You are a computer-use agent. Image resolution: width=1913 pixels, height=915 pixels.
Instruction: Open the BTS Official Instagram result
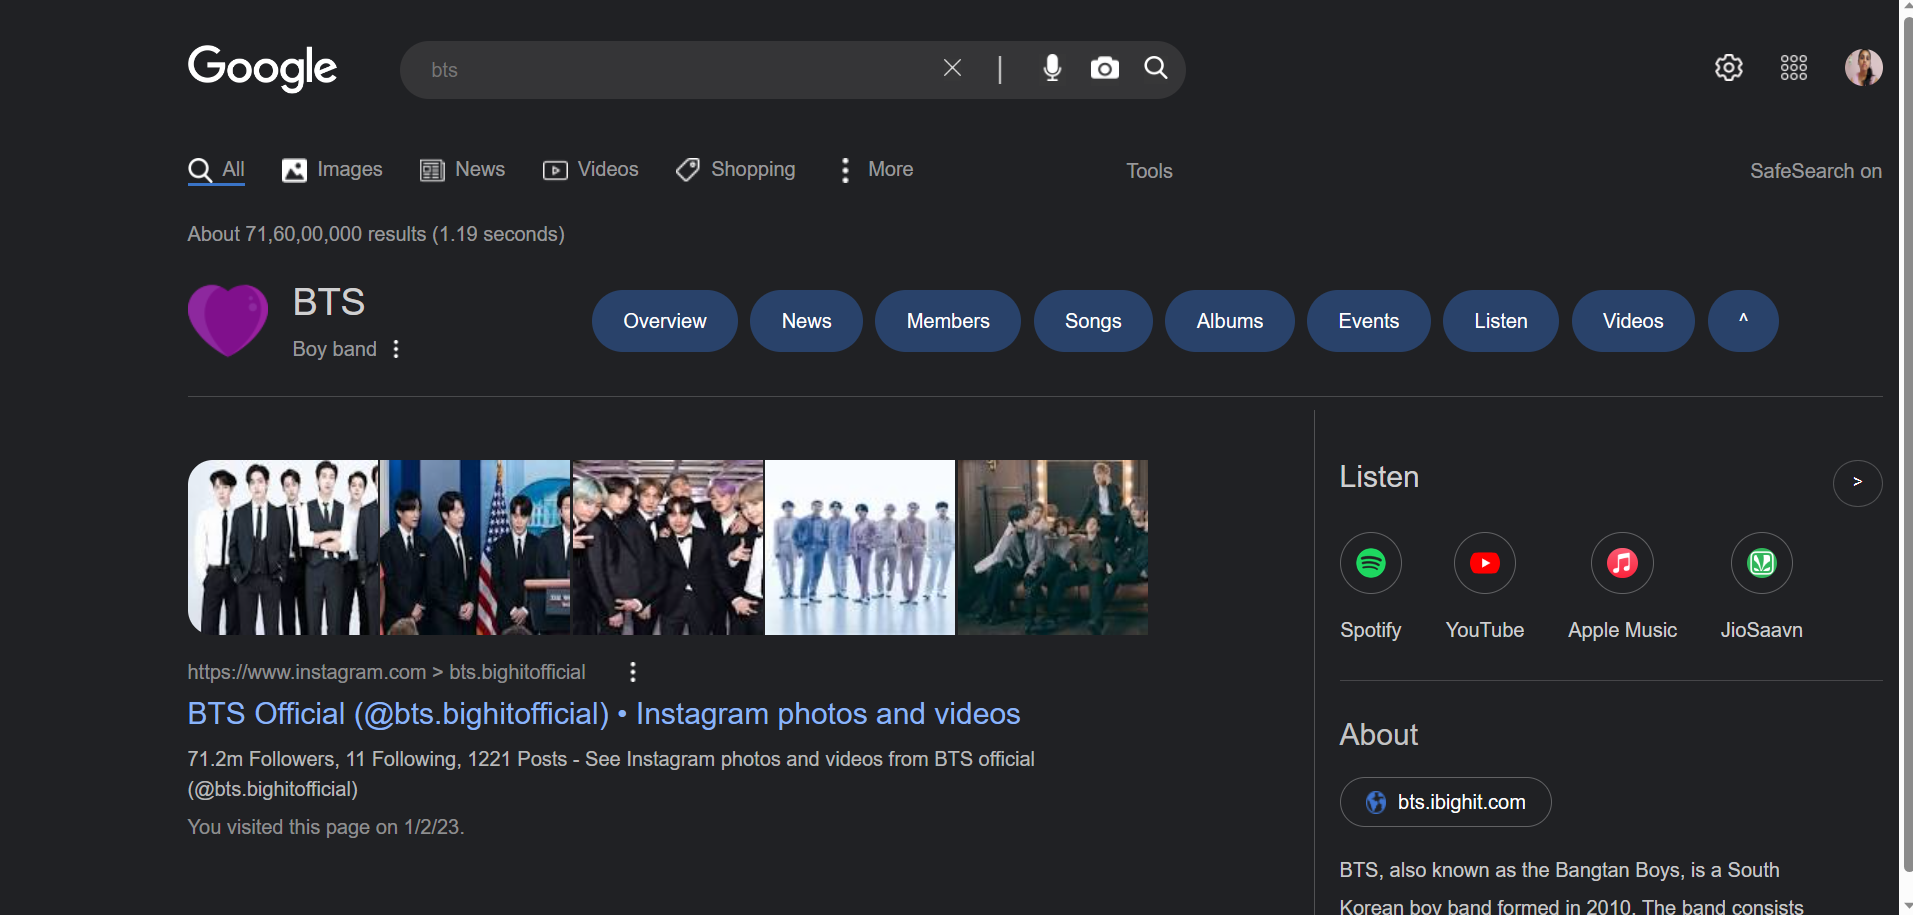[602, 713]
